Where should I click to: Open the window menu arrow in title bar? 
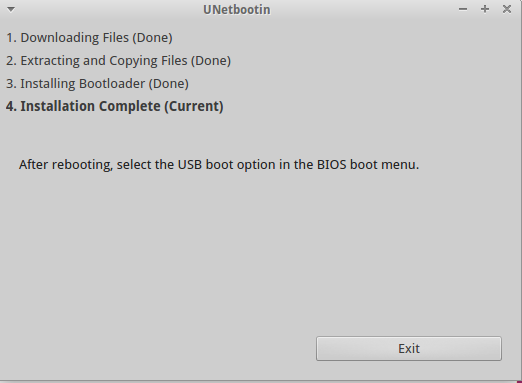[x=11, y=9]
